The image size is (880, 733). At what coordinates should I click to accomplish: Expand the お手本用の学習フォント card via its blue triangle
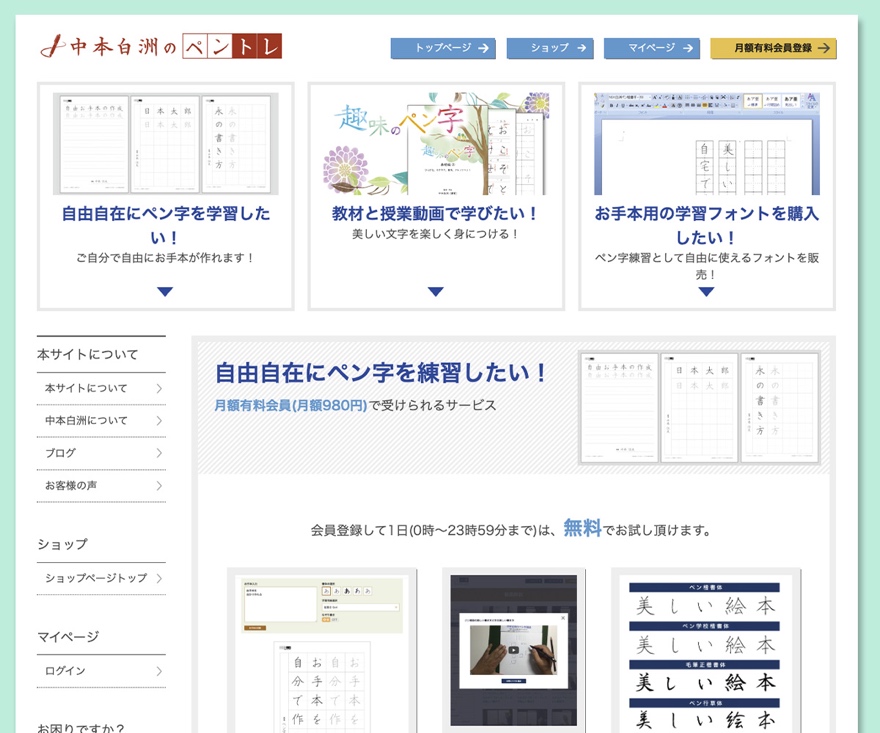click(705, 292)
